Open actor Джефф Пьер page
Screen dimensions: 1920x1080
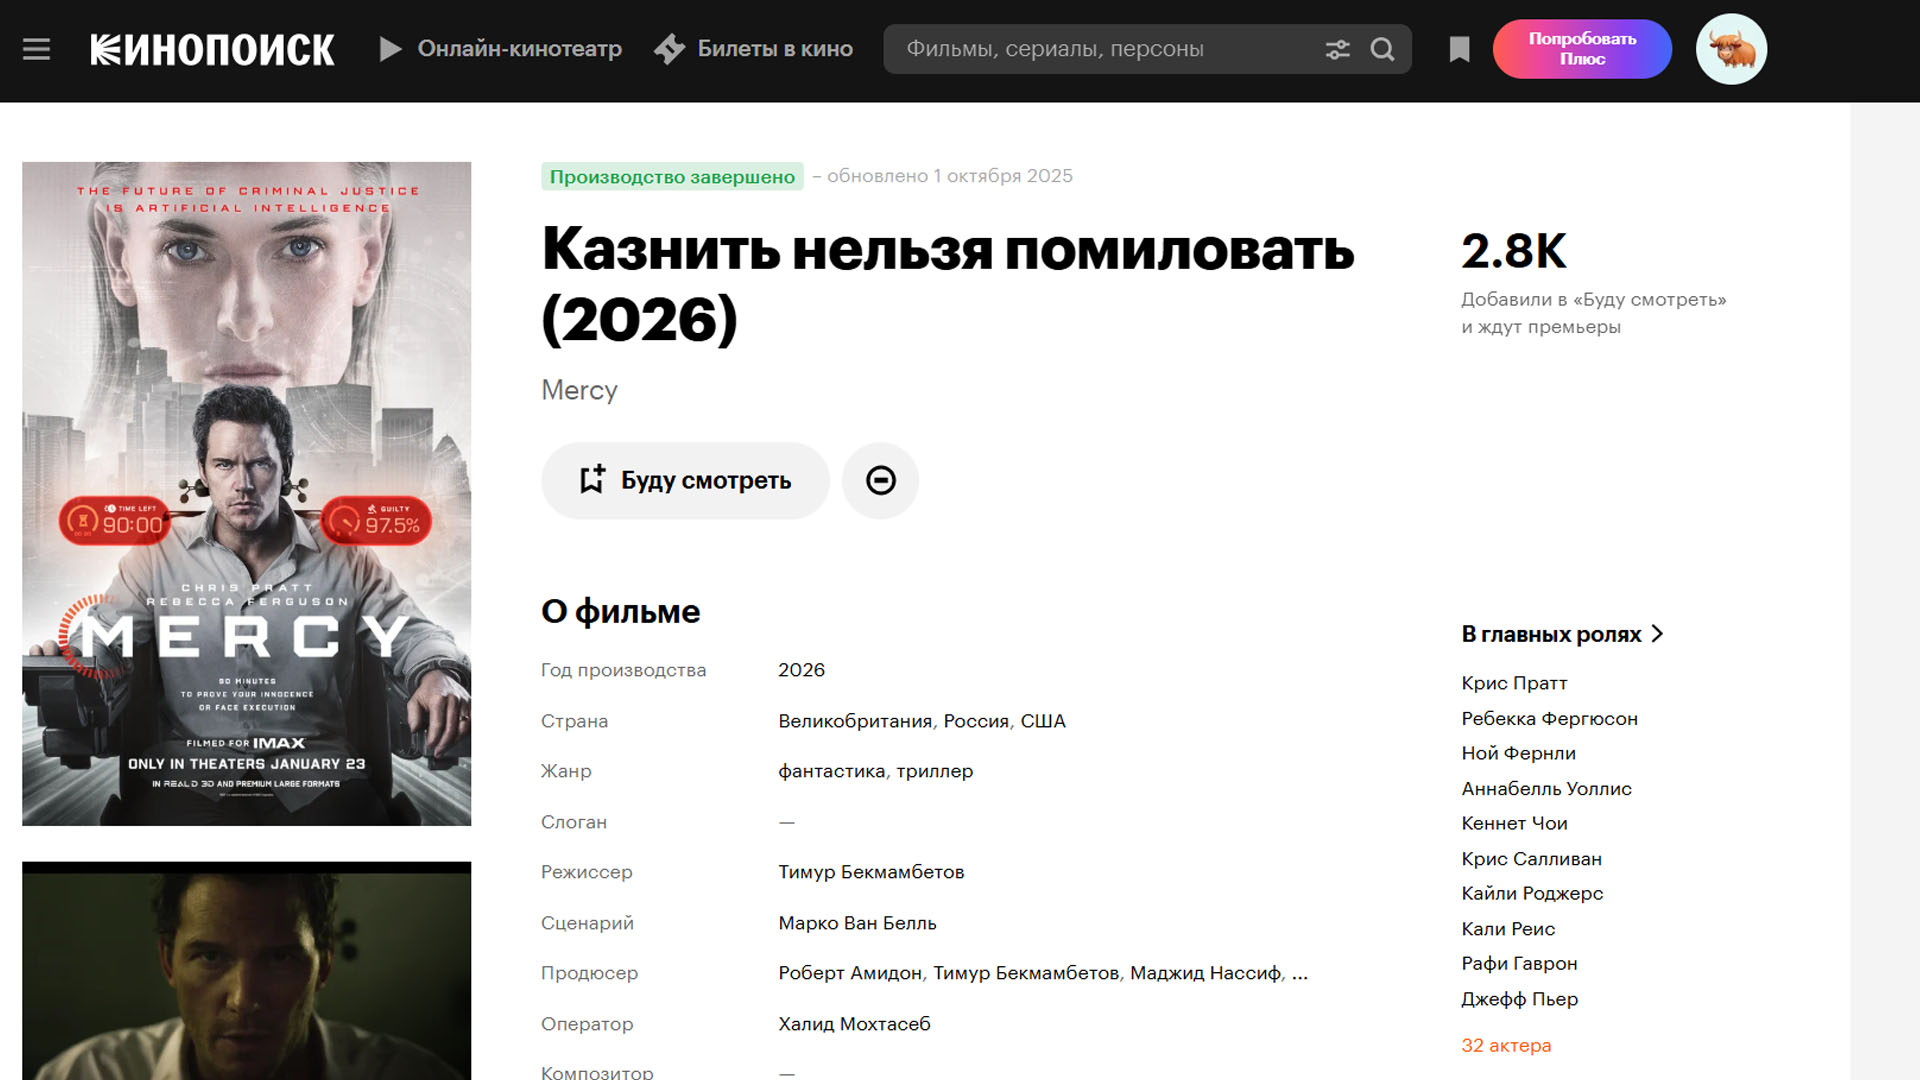pyautogui.click(x=1519, y=999)
